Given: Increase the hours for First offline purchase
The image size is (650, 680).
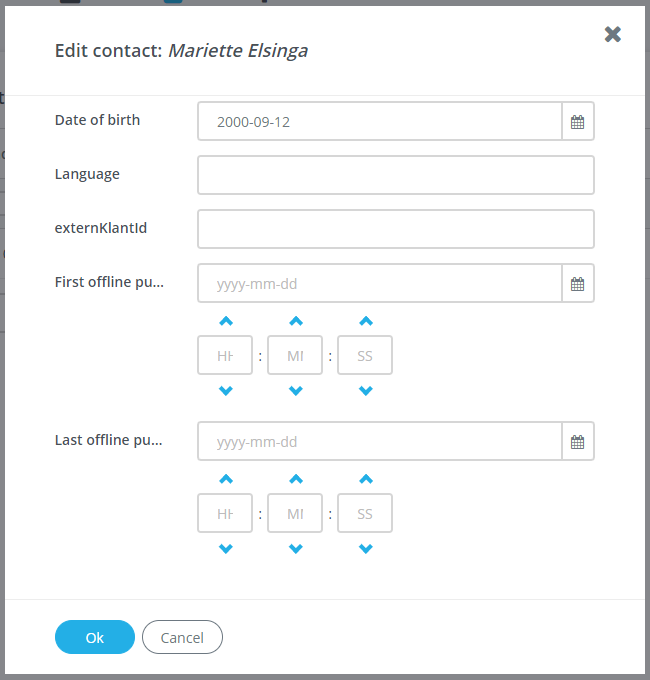Looking at the screenshot, I should (226, 322).
